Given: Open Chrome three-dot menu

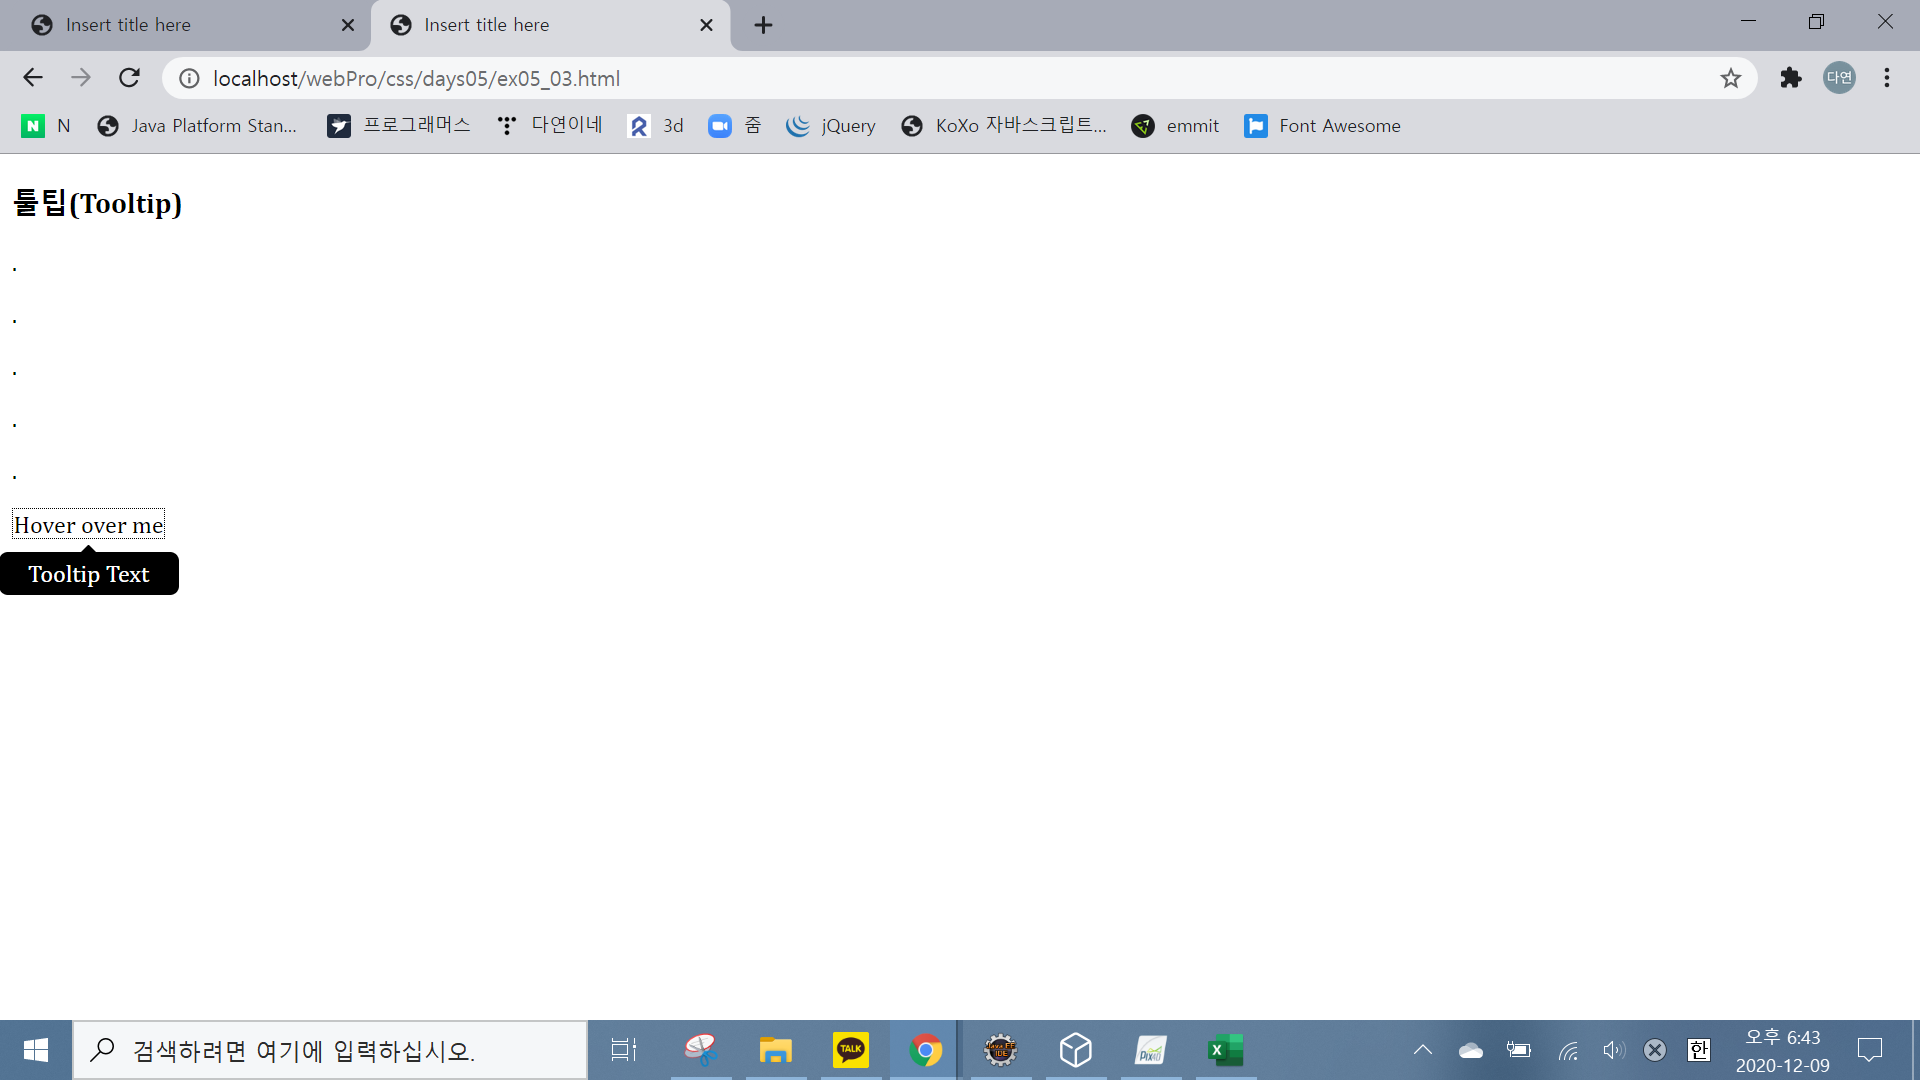Looking at the screenshot, I should (1887, 78).
